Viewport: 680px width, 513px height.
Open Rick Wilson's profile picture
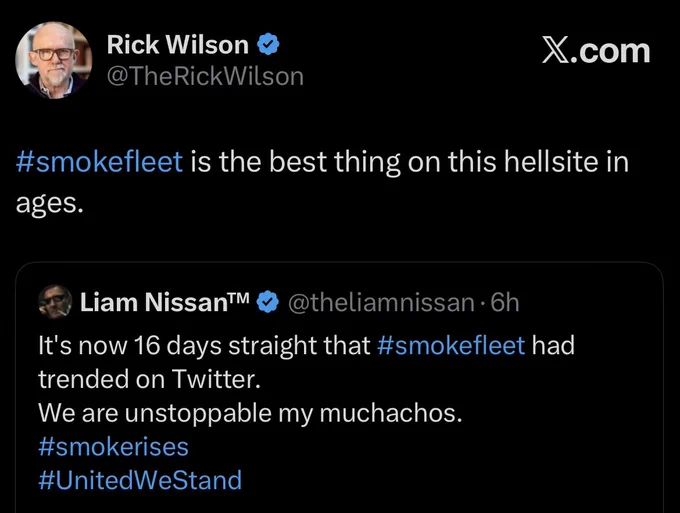pos(54,60)
